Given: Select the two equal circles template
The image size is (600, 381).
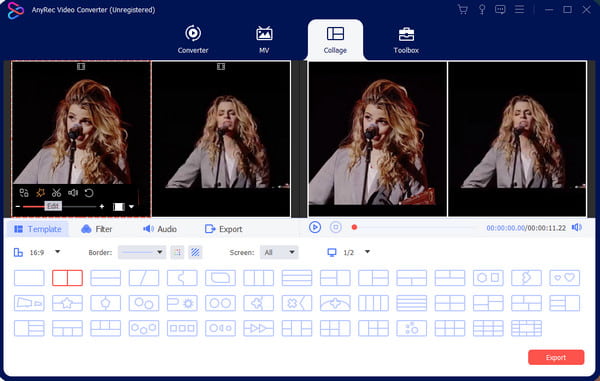Looking at the screenshot, I should (220, 303).
